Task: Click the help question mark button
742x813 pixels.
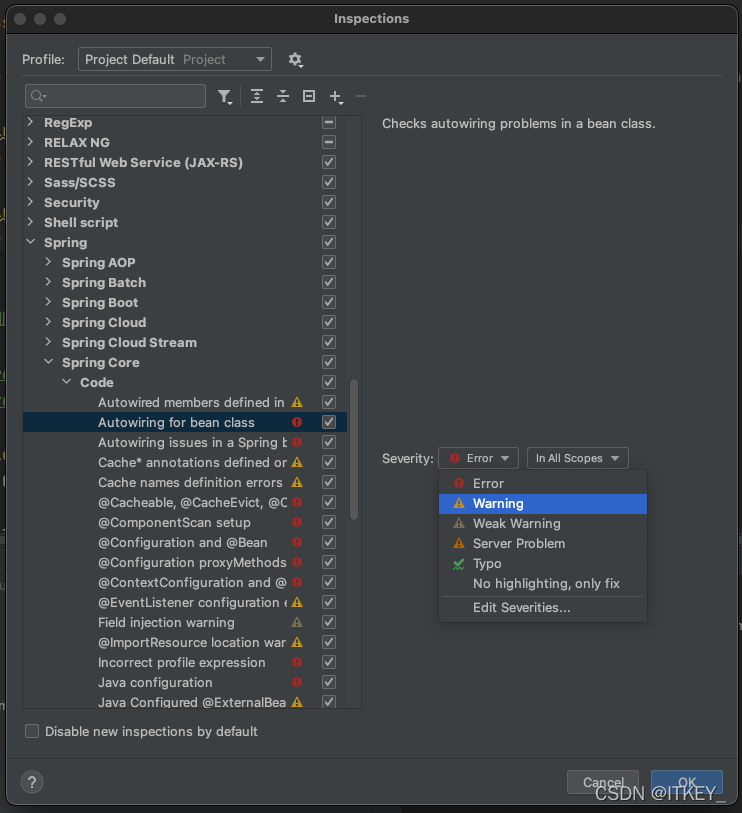Action: tap(32, 782)
